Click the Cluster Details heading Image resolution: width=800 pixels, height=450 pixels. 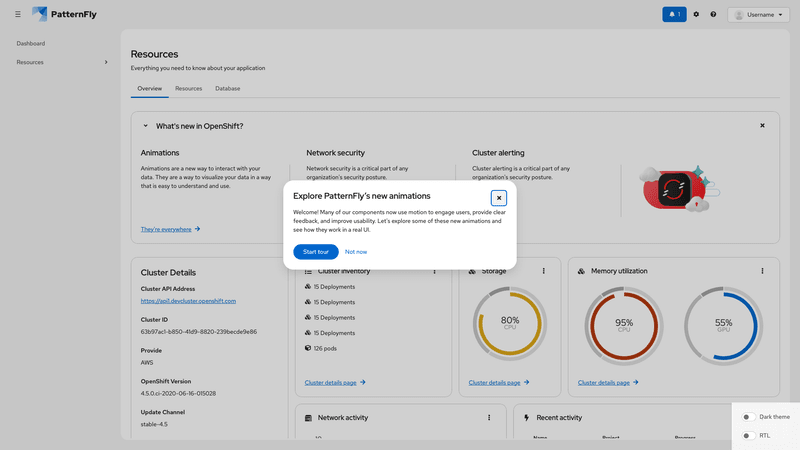(168, 272)
